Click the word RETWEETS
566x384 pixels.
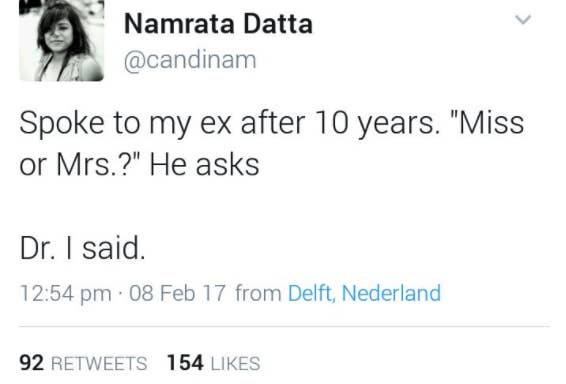[99, 363]
